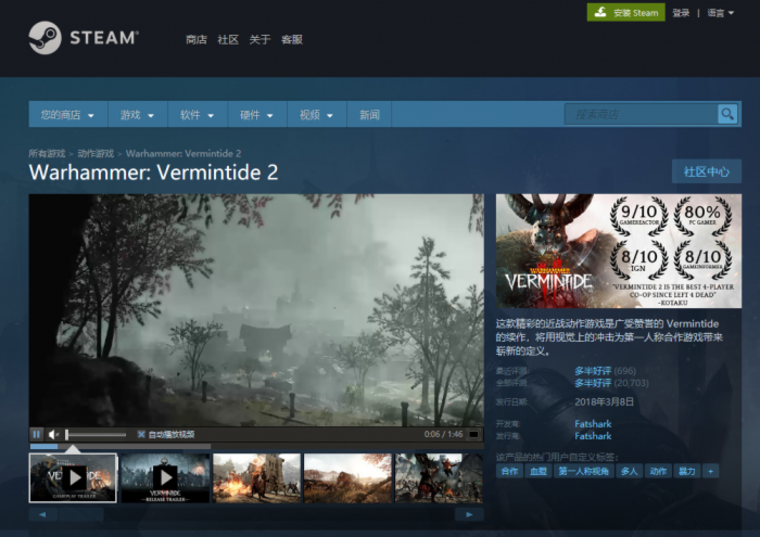Click the main trailer video area
Image resolution: width=760 pixels, height=537 pixels.
pyautogui.click(x=256, y=310)
